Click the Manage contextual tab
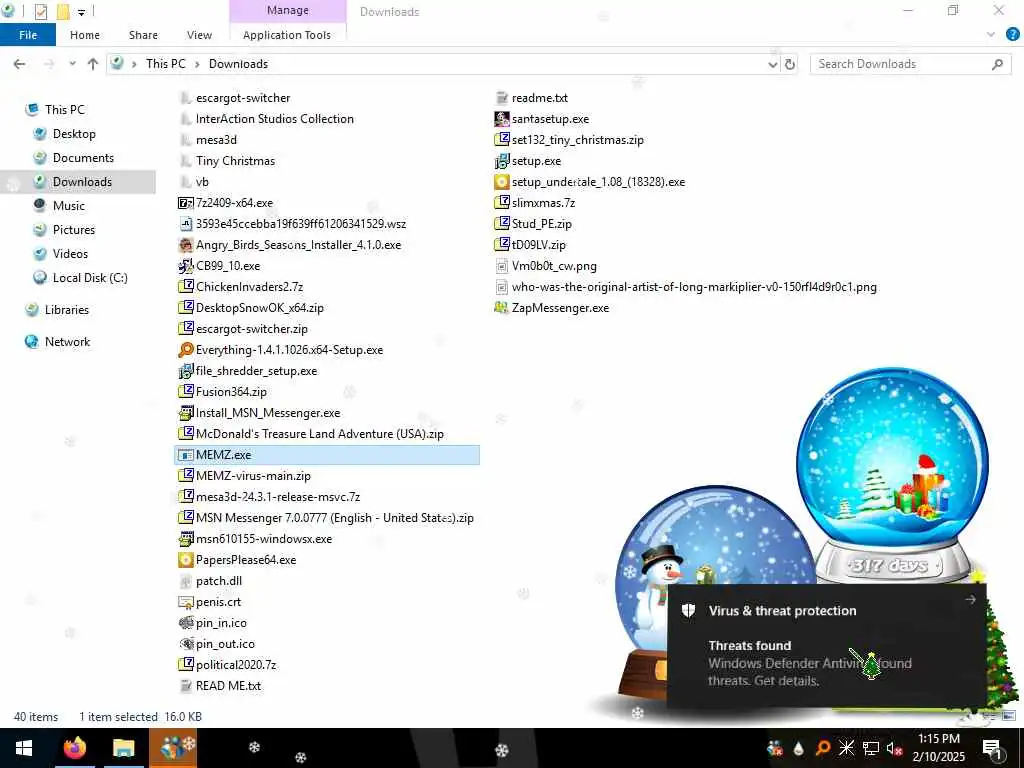Image resolution: width=1024 pixels, height=768 pixels. 287,10
